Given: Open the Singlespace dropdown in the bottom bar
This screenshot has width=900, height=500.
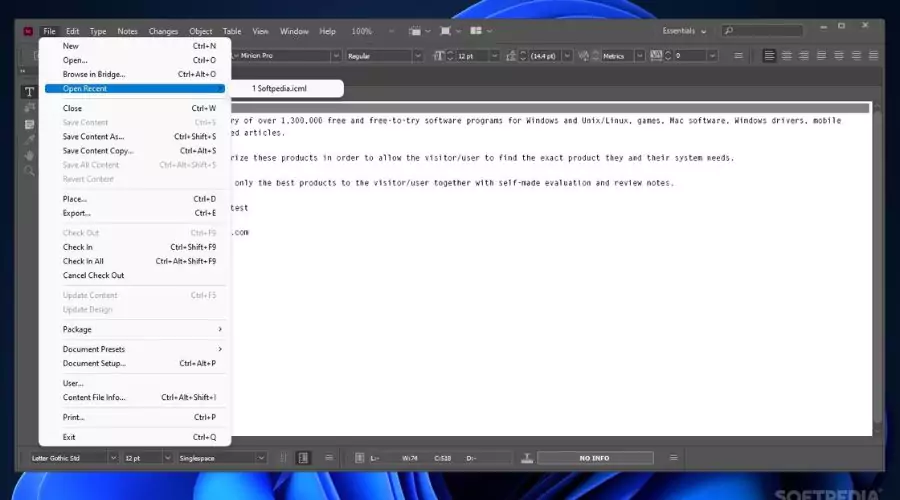Looking at the screenshot, I should click(261, 458).
